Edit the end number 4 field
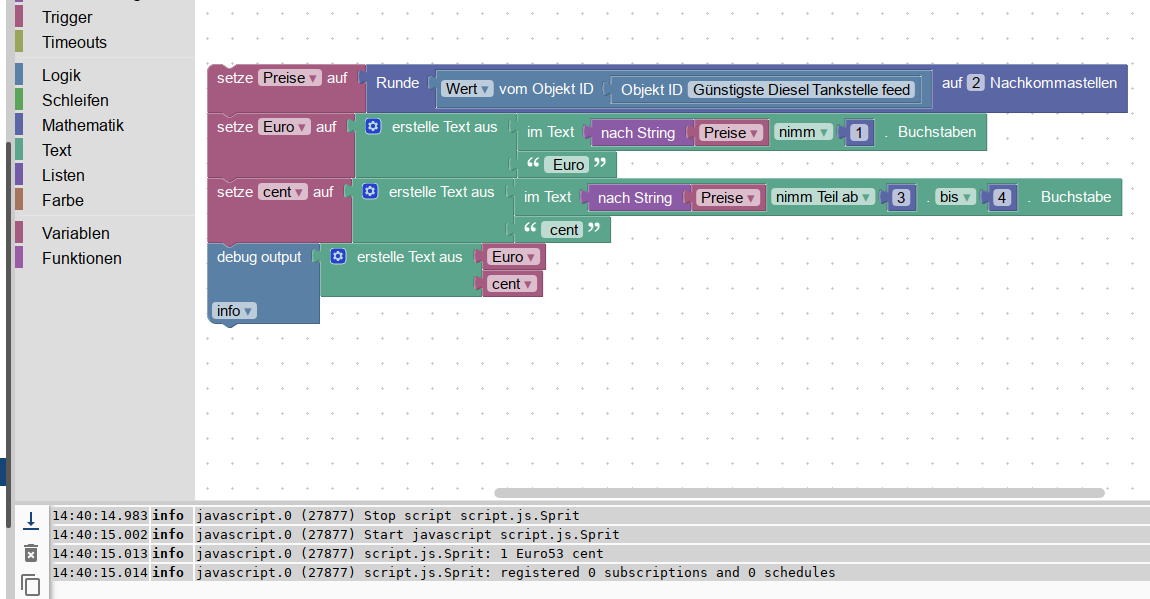Viewport: 1150px width, 599px height. click(1002, 197)
